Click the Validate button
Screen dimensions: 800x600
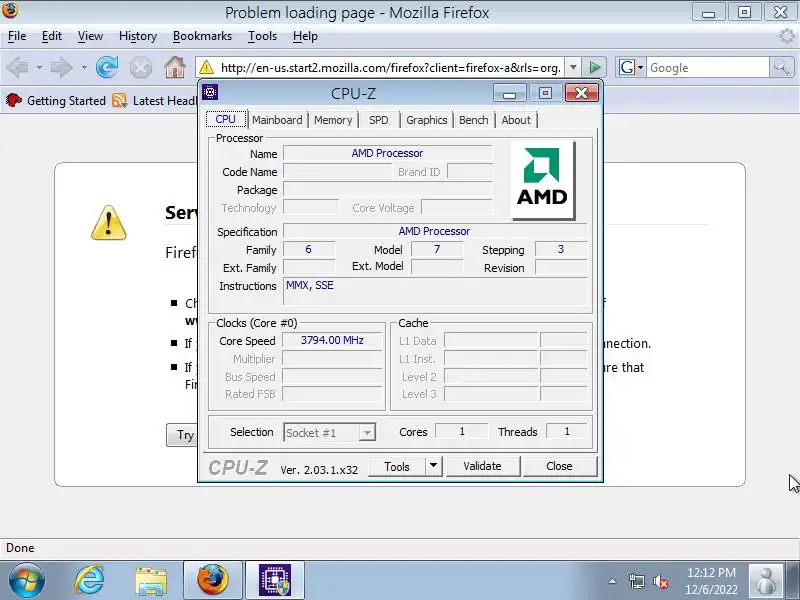pos(482,466)
